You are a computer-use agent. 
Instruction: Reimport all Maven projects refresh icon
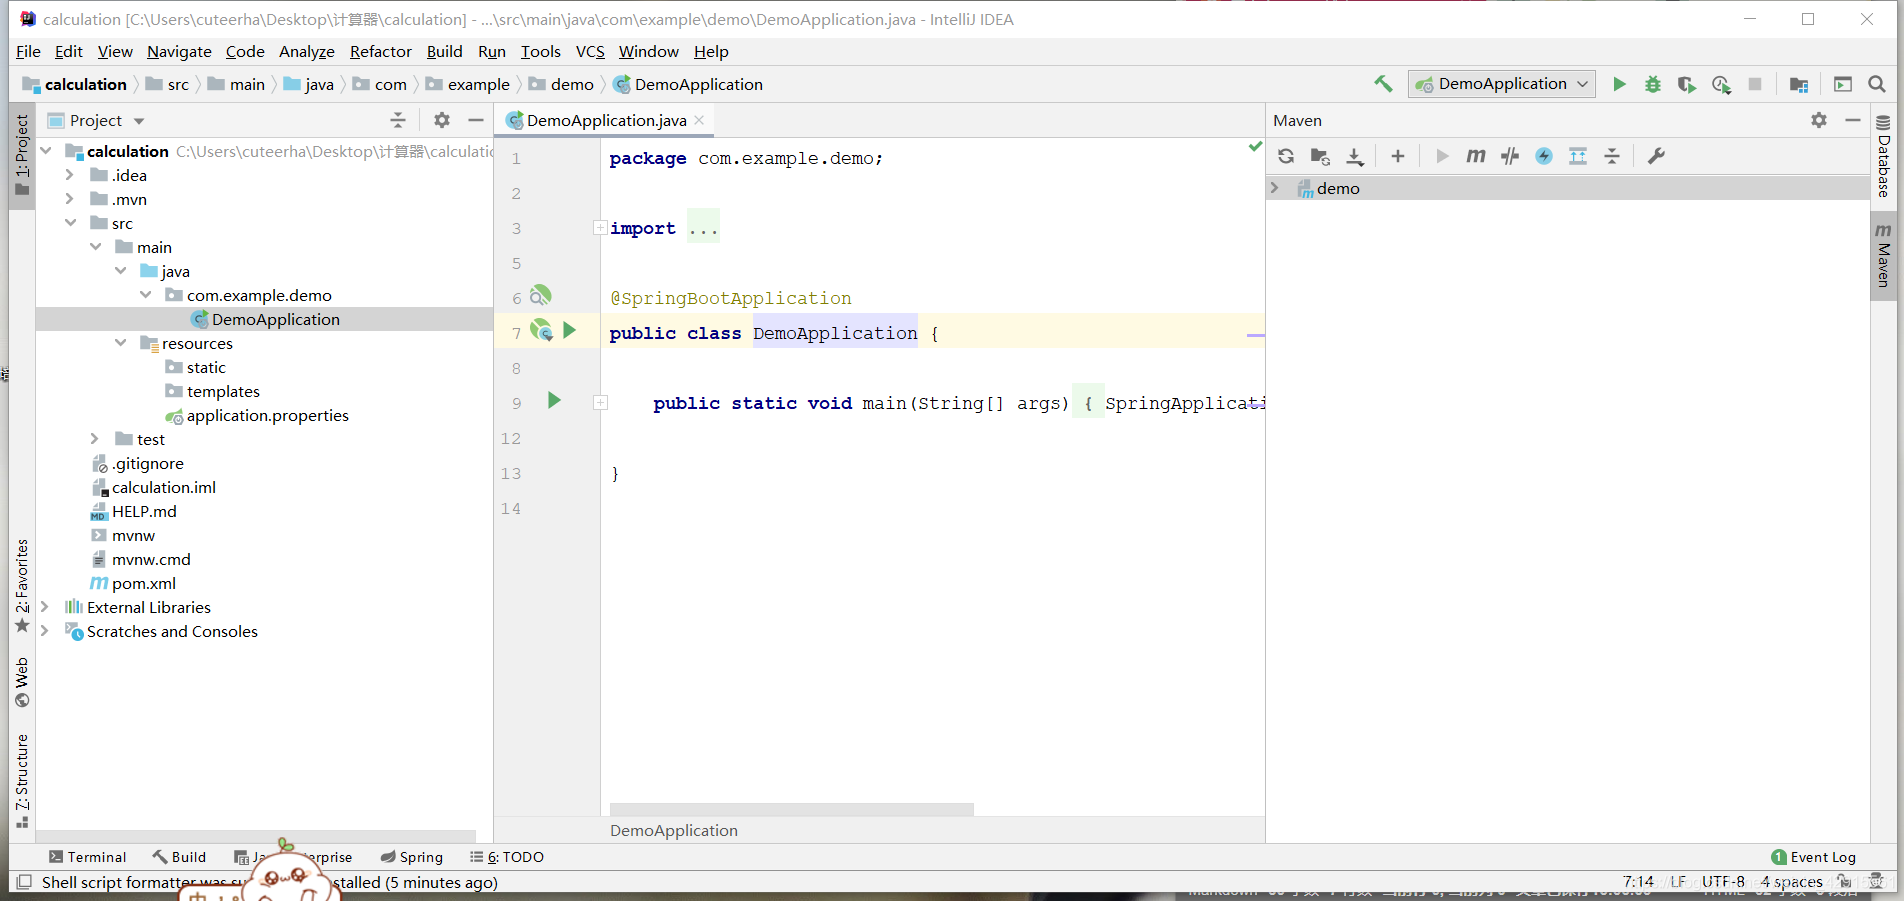point(1286,156)
